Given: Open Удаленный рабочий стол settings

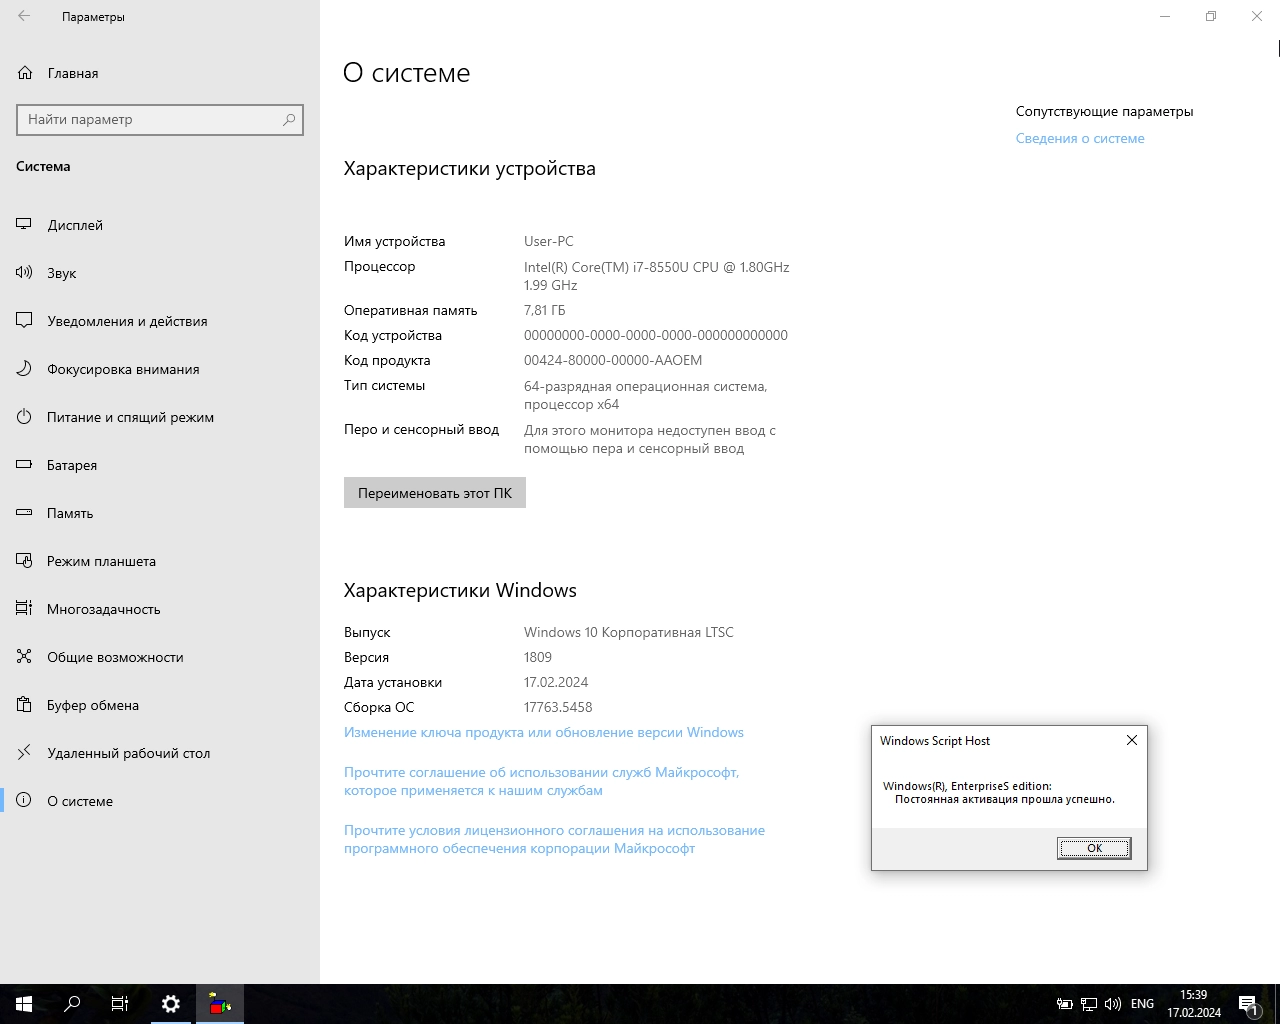Looking at the screenshot, I should point(129,753).
